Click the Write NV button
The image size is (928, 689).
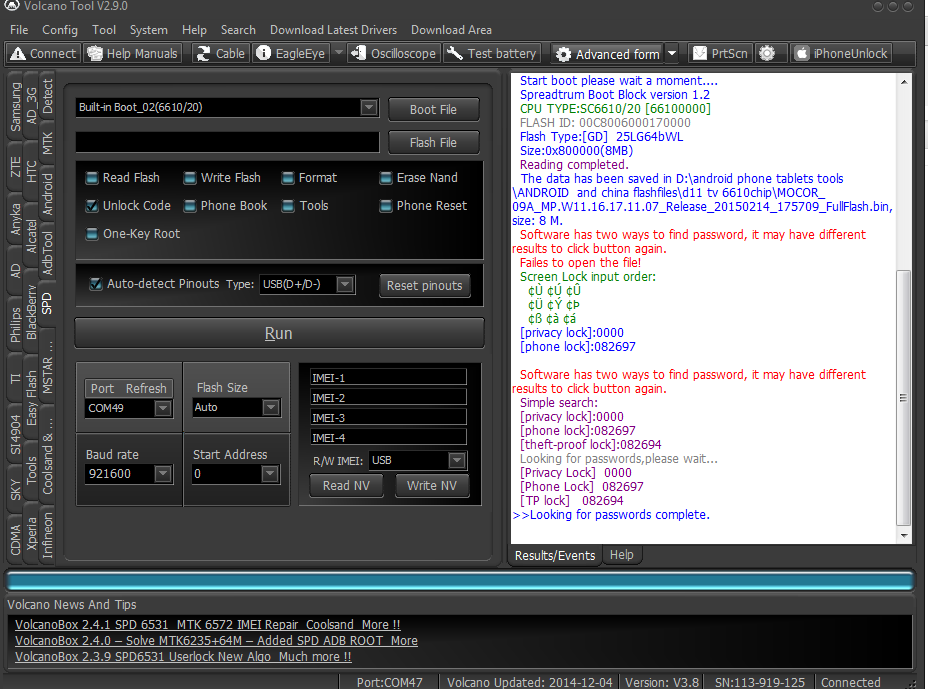[x=431, y=485]
